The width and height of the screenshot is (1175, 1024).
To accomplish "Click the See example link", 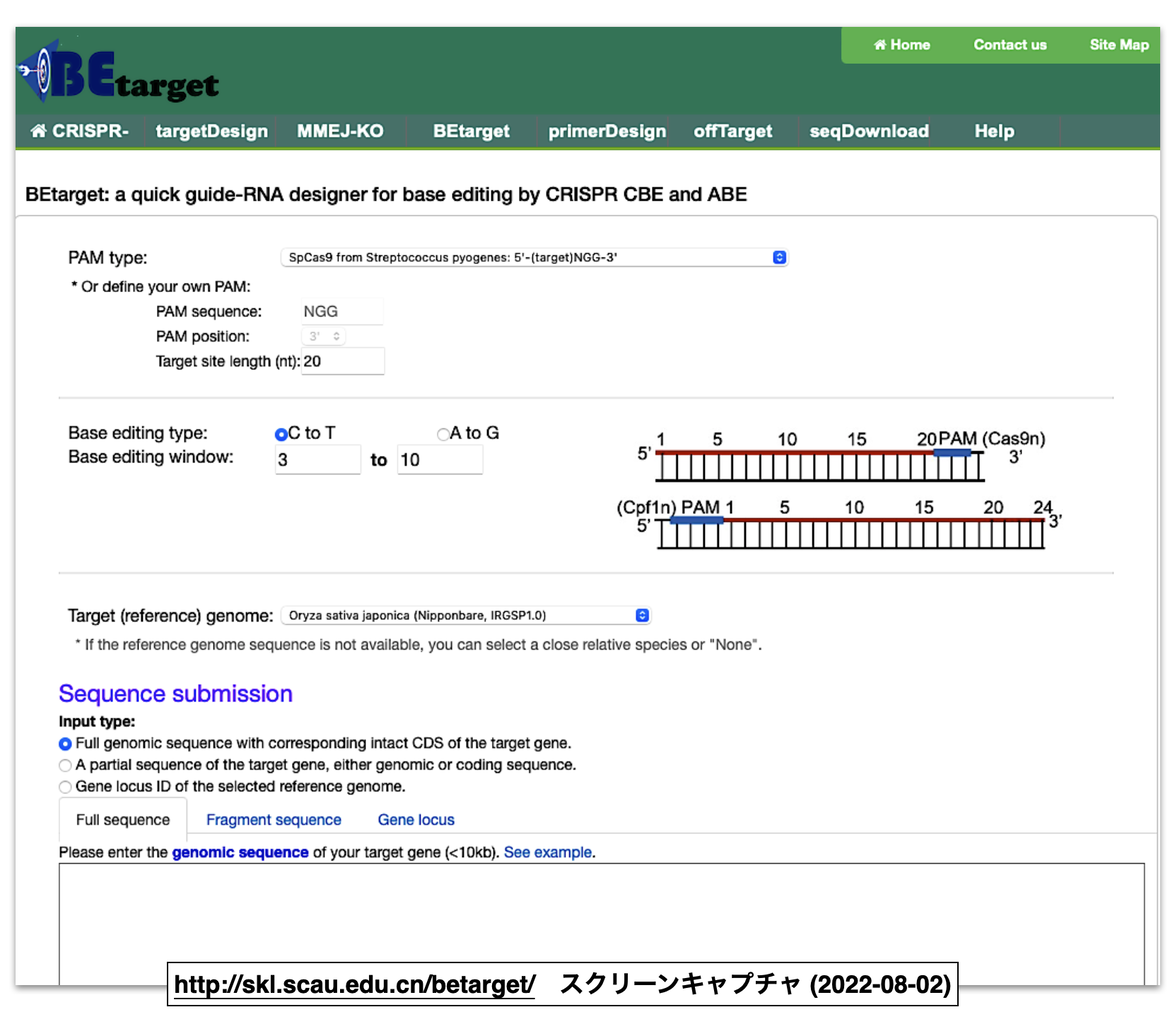I will click(548, 852).
